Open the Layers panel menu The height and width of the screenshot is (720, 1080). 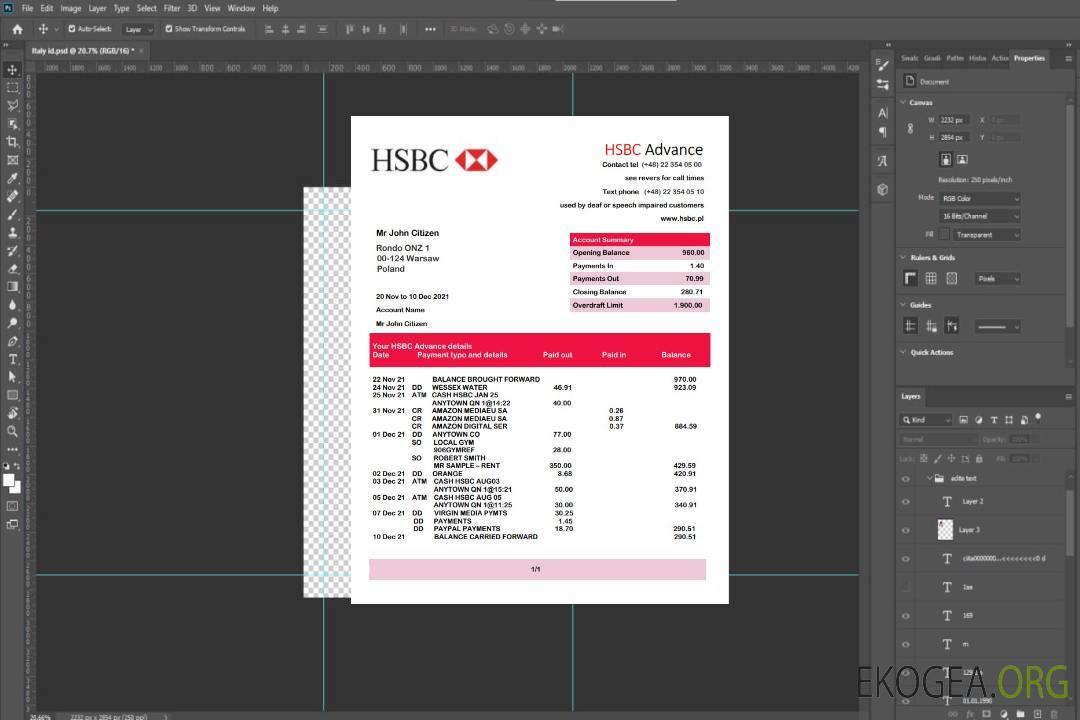tap(1068, 397)
